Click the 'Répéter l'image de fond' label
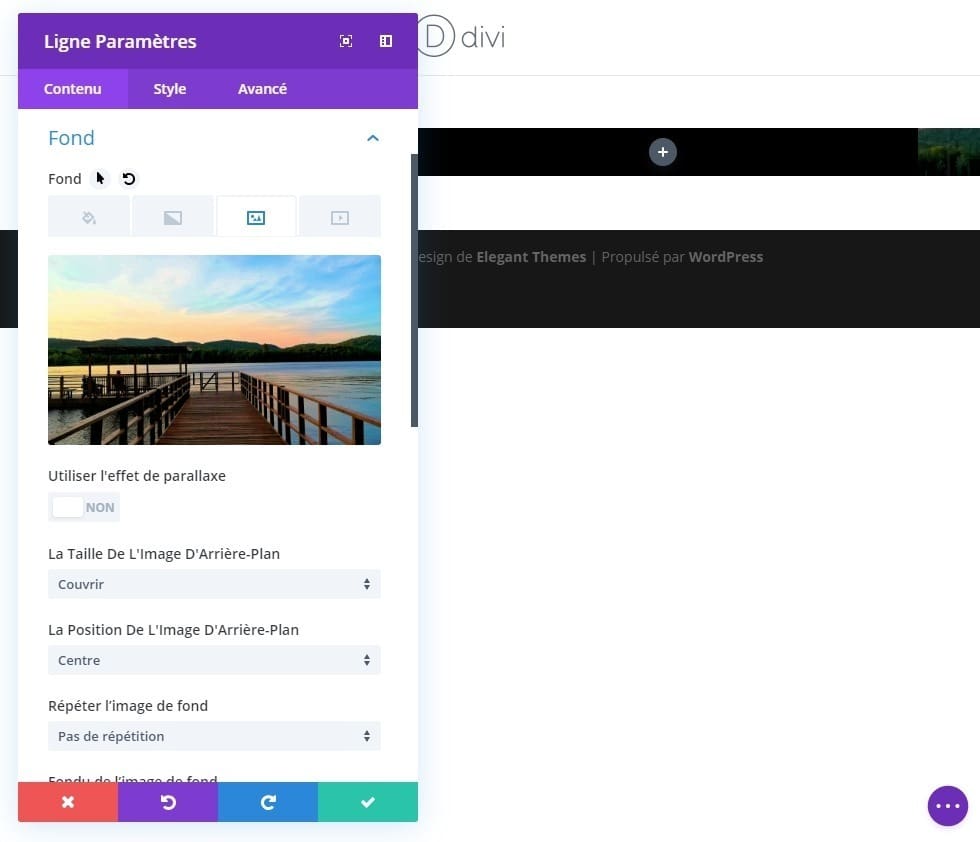The height and width of the screenshot is (842, 980). click(128, 706)
